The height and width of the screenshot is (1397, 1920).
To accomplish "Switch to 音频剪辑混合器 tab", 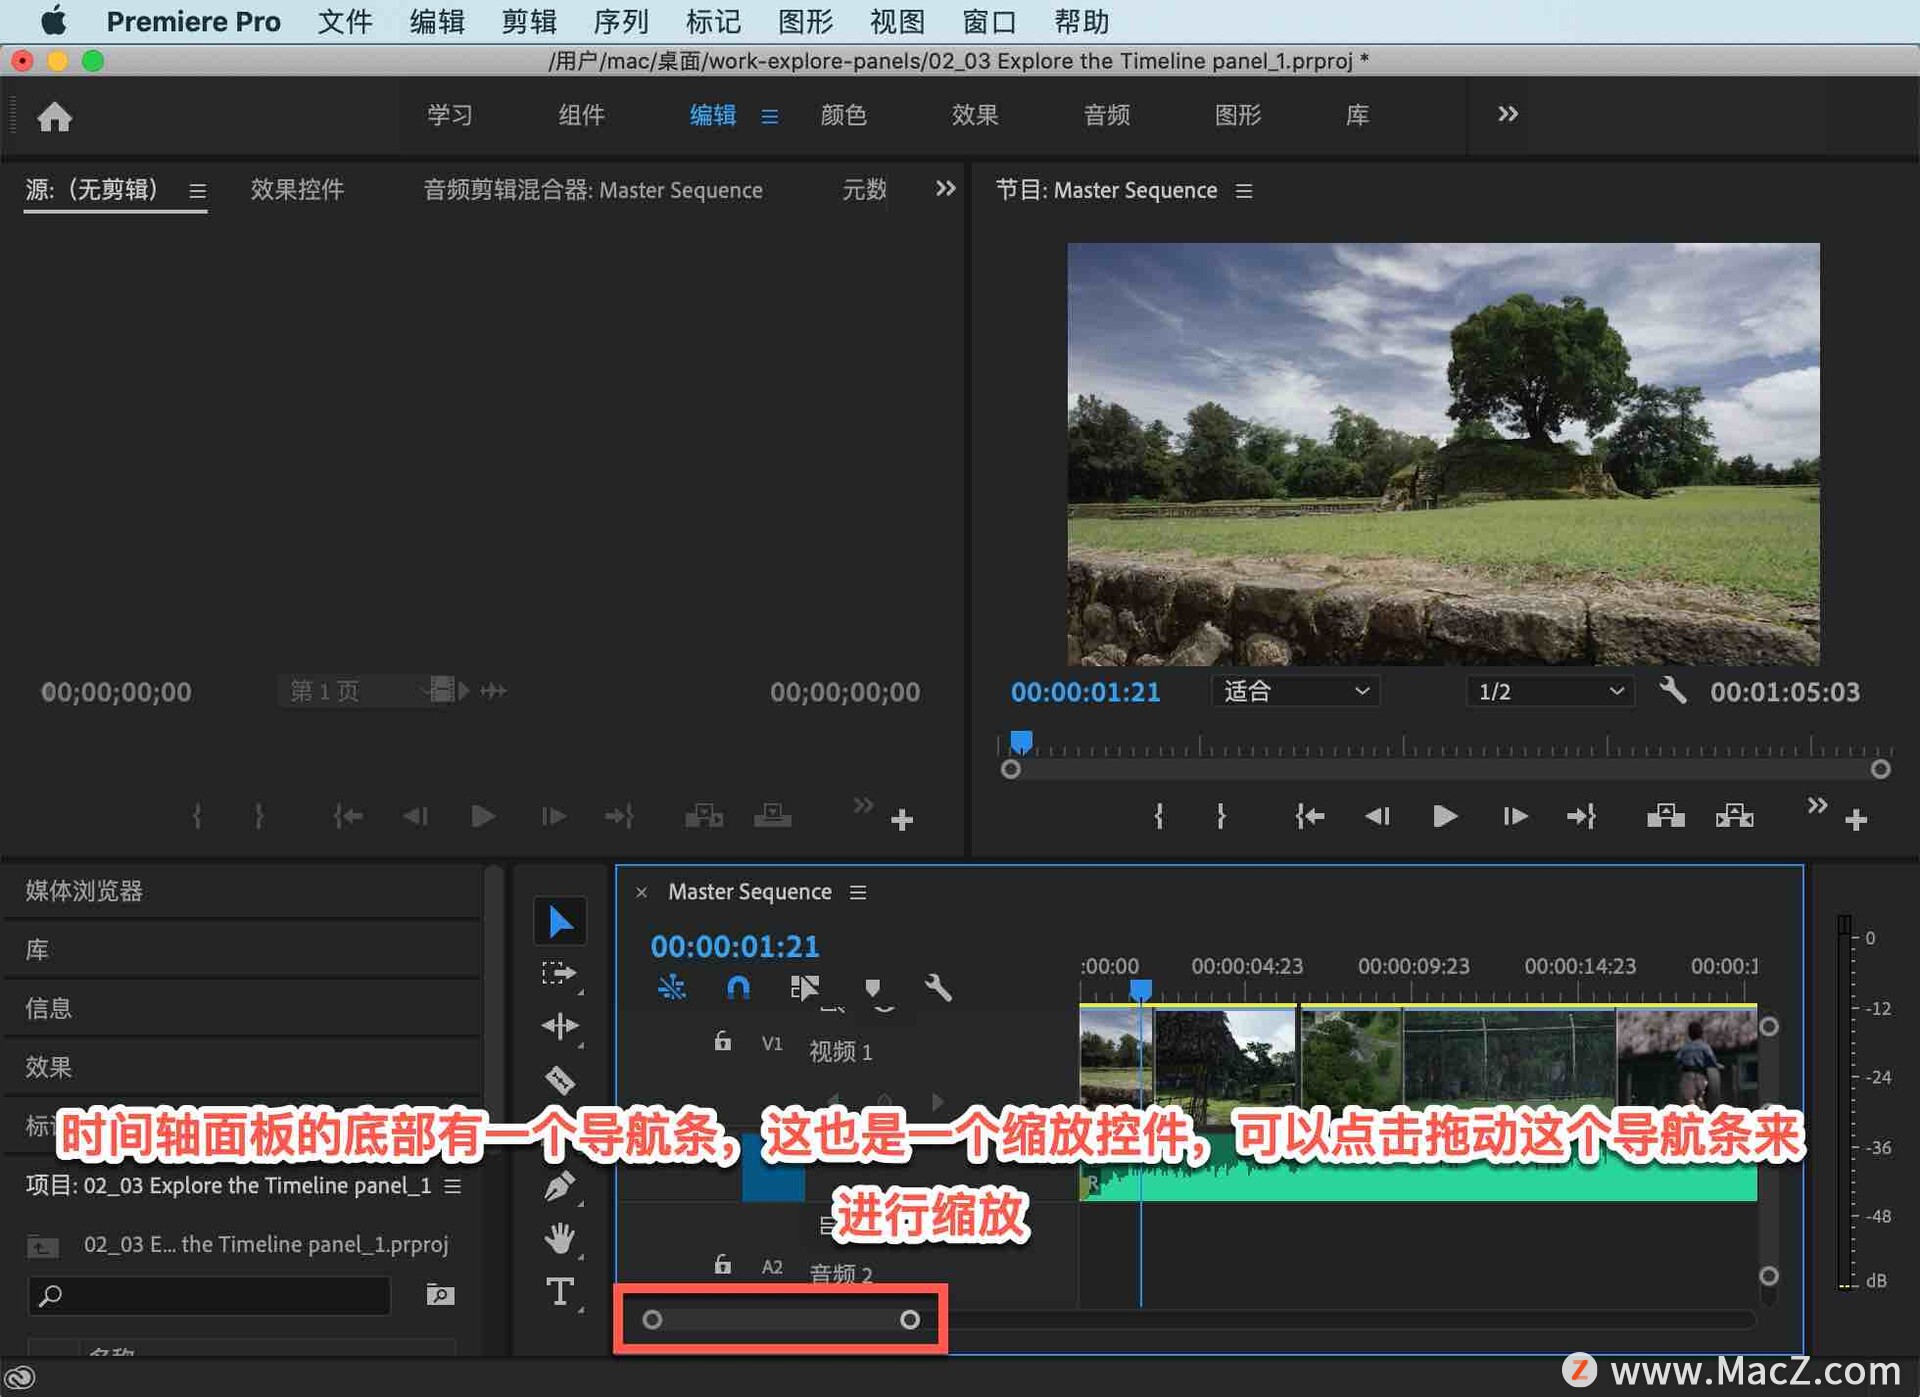I will (x=592, y=189).
